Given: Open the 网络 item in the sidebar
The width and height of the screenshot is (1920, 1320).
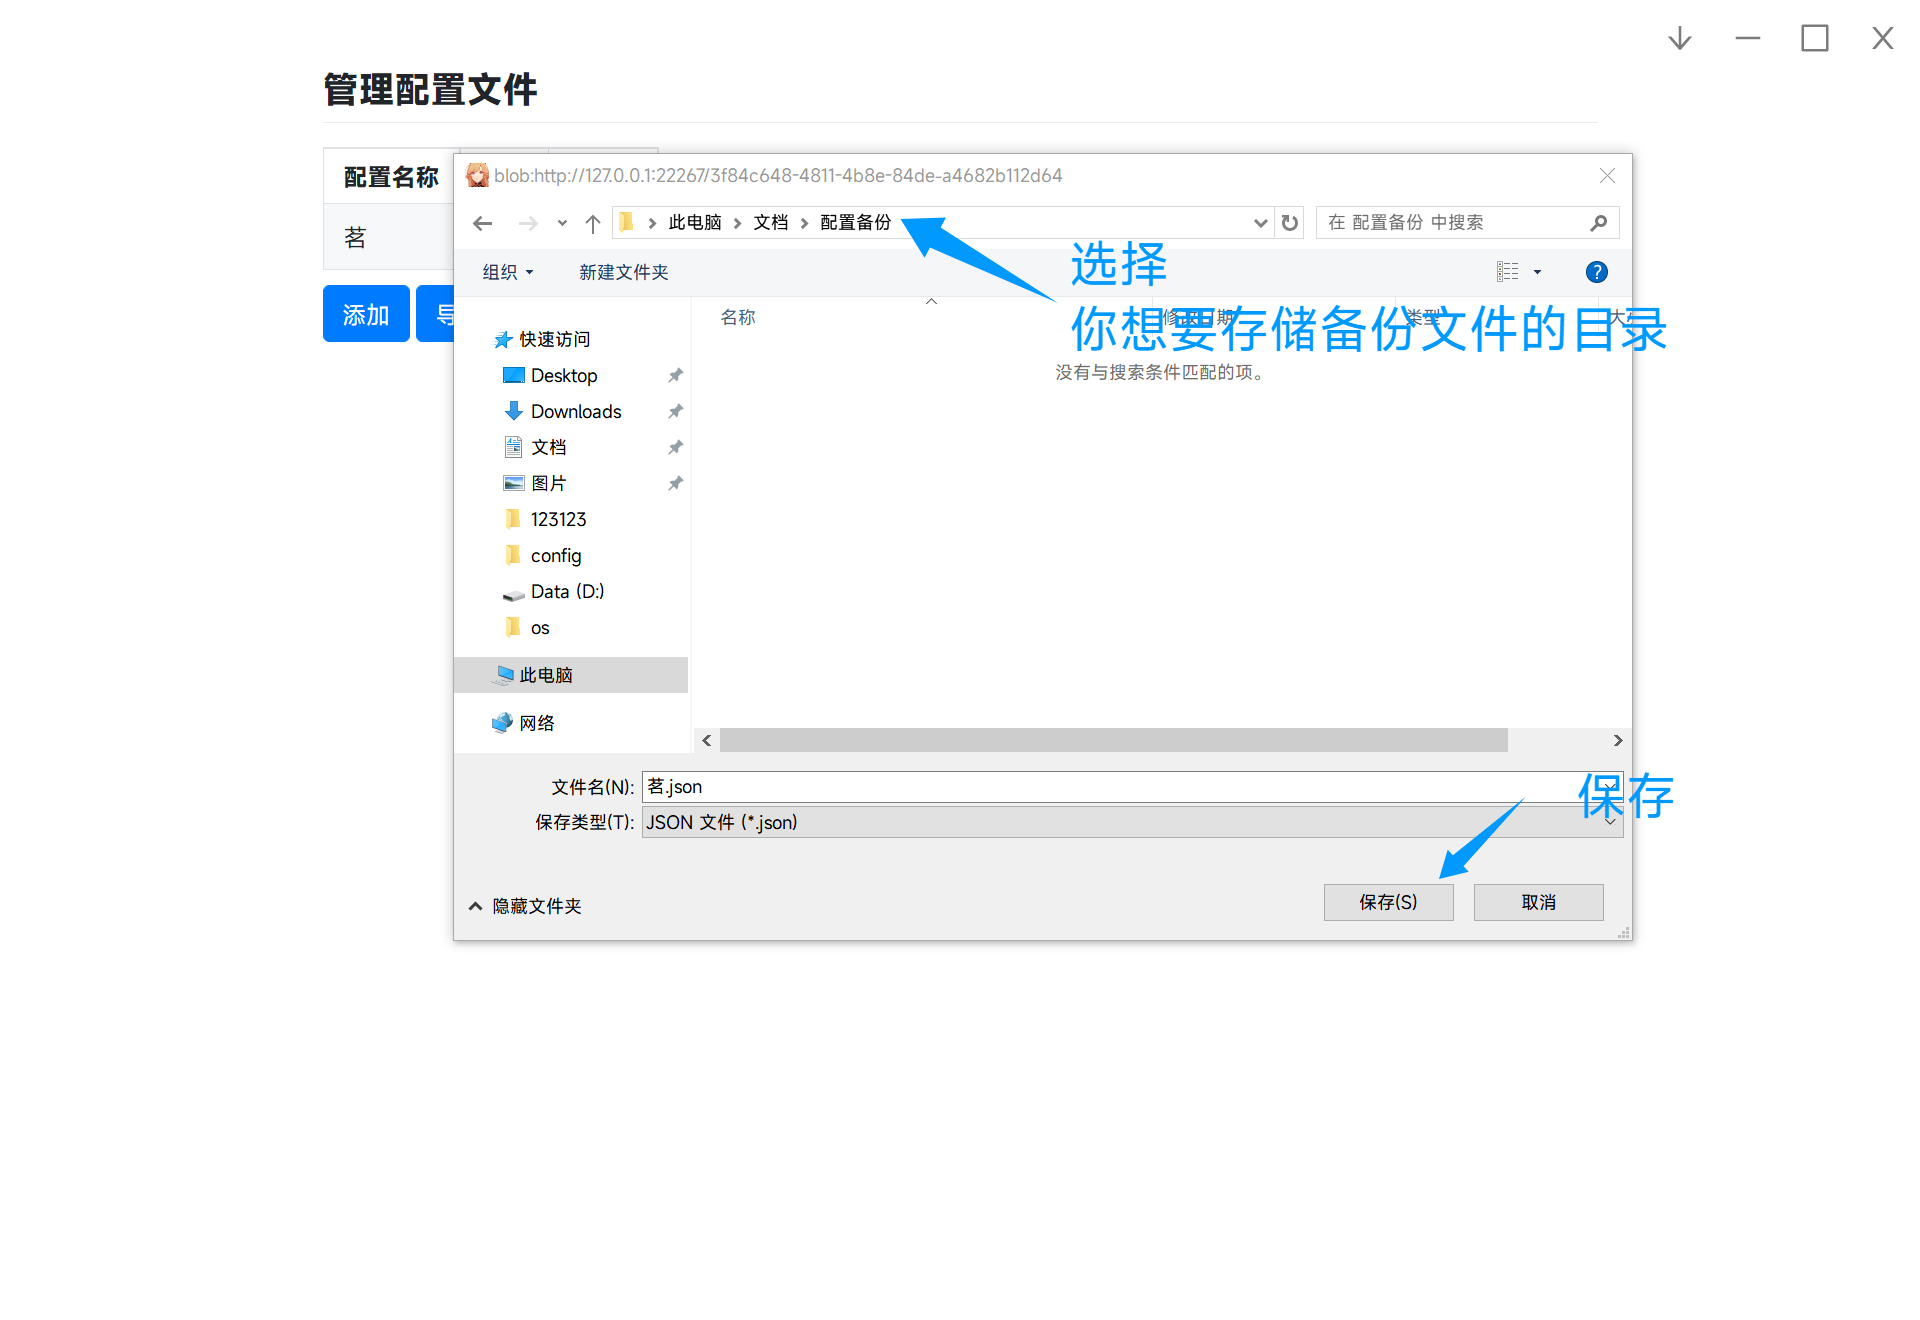Looking at the screenshot, I should (537, 722).
